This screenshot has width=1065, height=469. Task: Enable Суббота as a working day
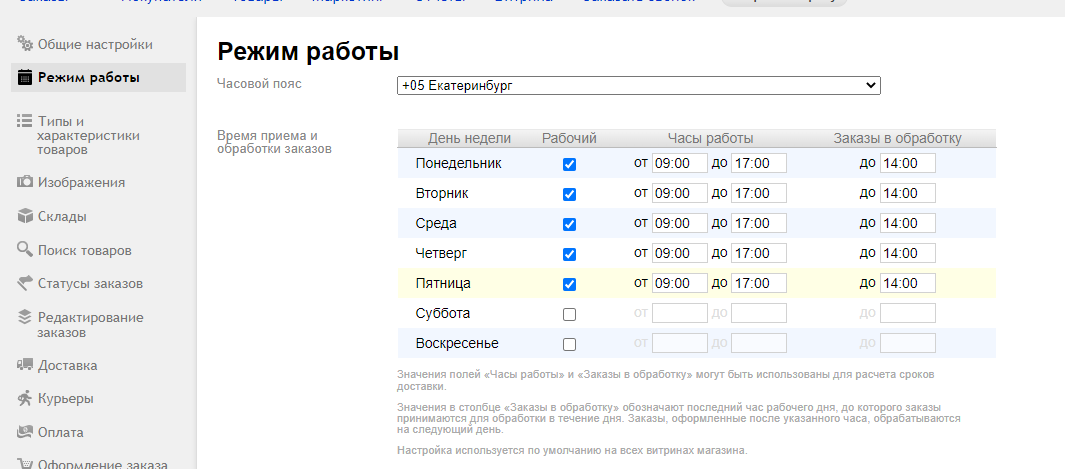(569, 314)
